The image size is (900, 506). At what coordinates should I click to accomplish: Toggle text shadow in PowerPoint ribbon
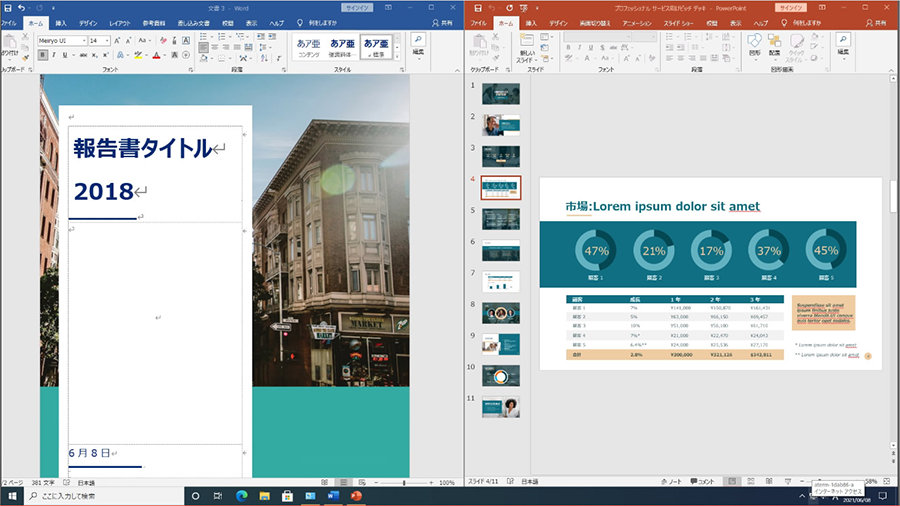(x=602, y=48)
